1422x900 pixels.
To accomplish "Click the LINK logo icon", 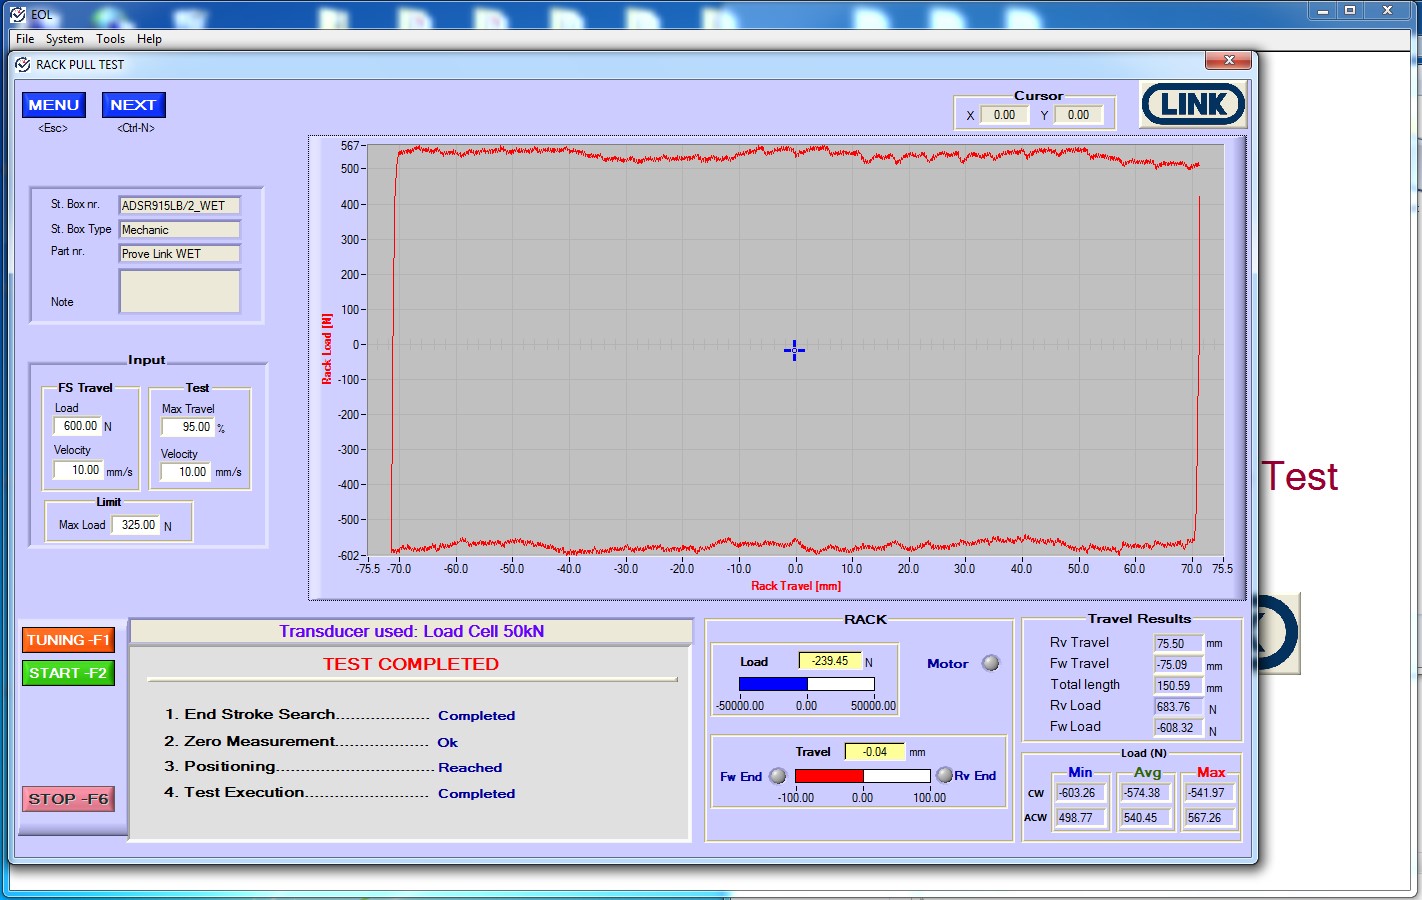I will point(1193,104).
